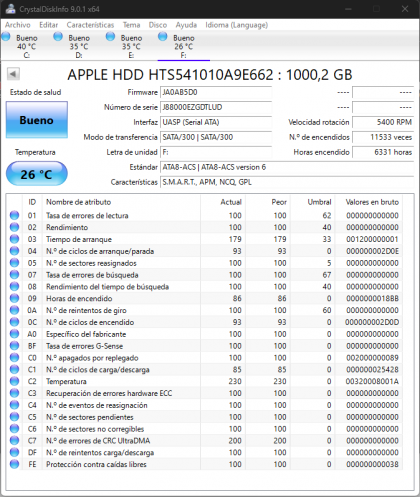Click status icon for errores hardware ECC
Viewport: 420px width, 497px height.
(x=14, y=393)
